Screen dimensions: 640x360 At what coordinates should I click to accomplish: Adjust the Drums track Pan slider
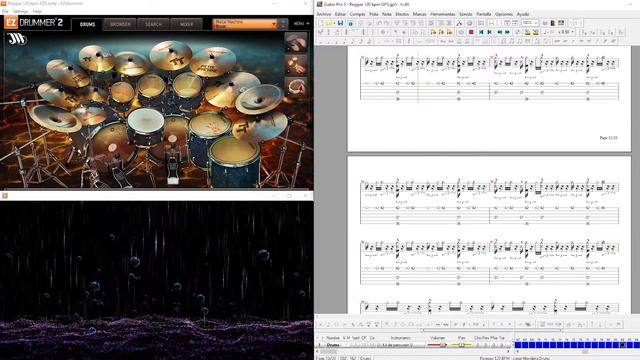[x=462, y=345]
